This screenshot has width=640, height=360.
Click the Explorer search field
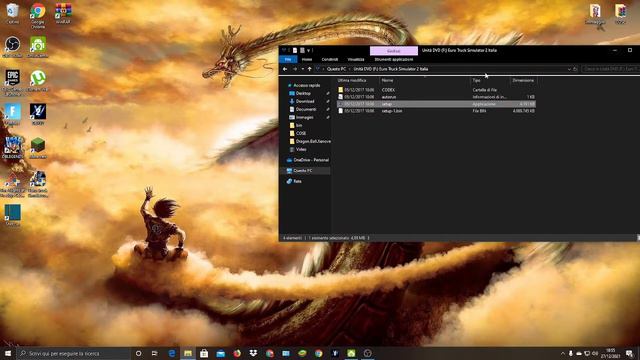(x=611, y=69)
